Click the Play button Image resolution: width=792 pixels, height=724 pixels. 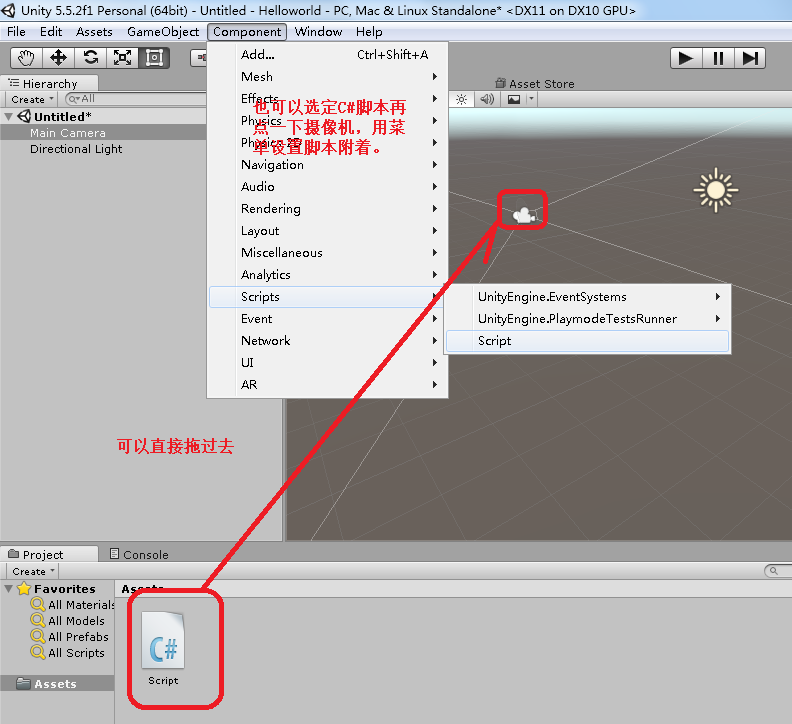coord(686,58)
